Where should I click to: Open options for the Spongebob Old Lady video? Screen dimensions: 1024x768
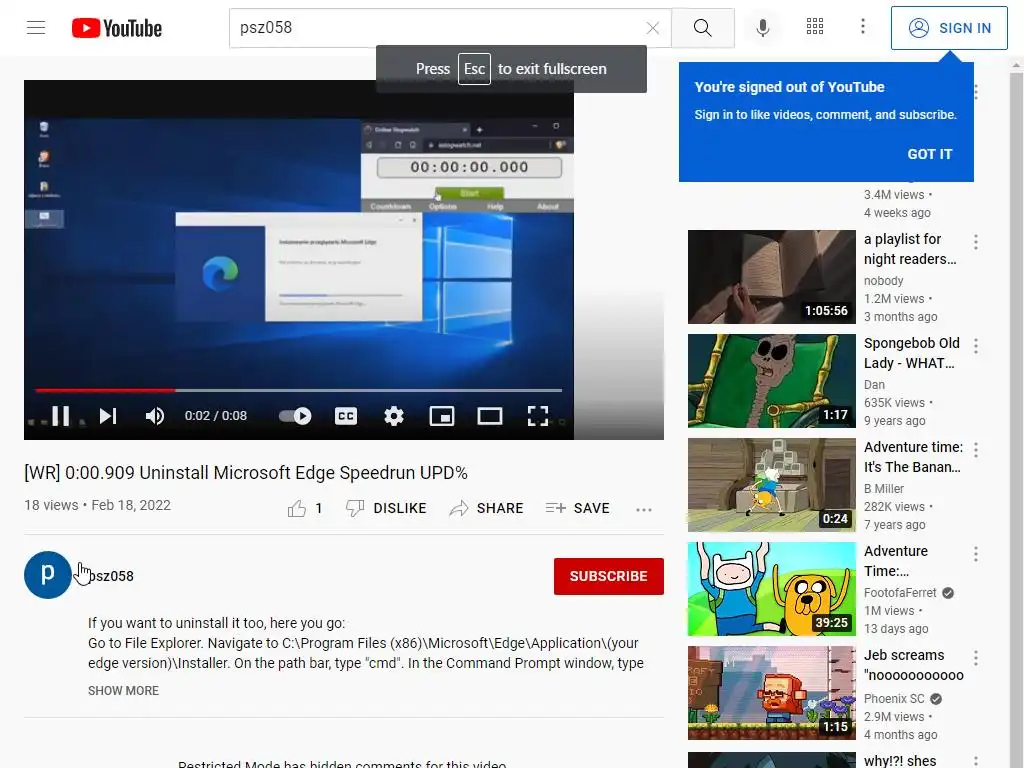pos(976,346)
